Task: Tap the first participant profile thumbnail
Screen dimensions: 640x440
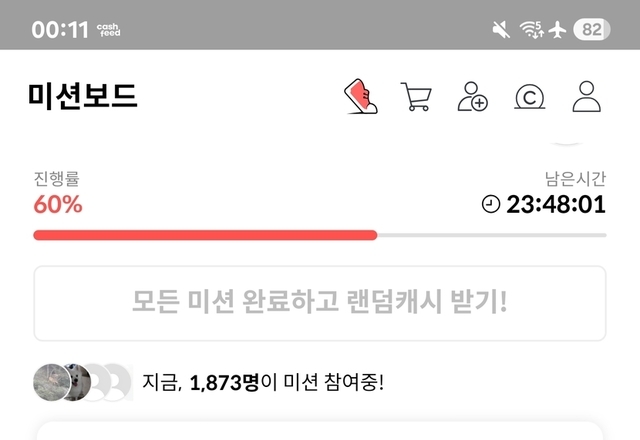Action: click(51, 382)
